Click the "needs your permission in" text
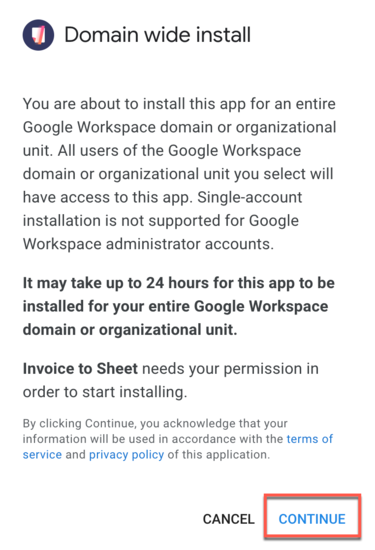The image size is (375, 550). pos(230,369)
